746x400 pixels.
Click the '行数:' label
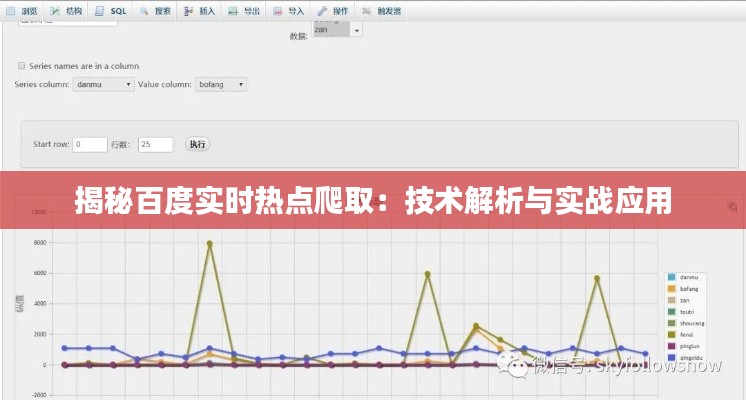click(x=120, y=144)
